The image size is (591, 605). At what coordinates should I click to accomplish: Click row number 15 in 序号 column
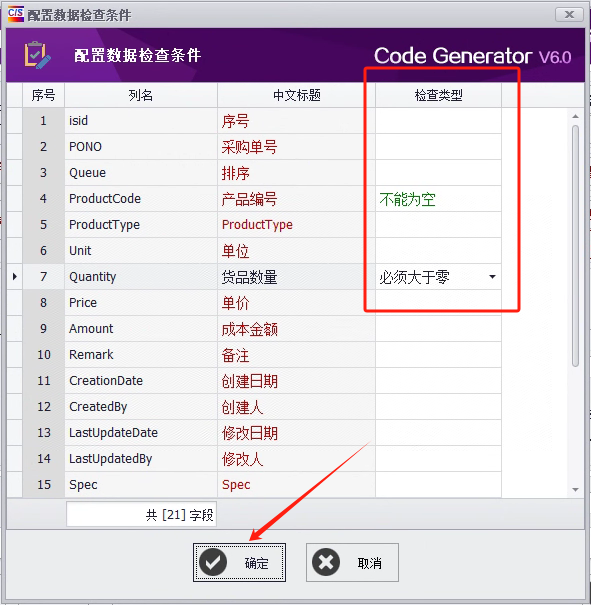coord(44,485)
